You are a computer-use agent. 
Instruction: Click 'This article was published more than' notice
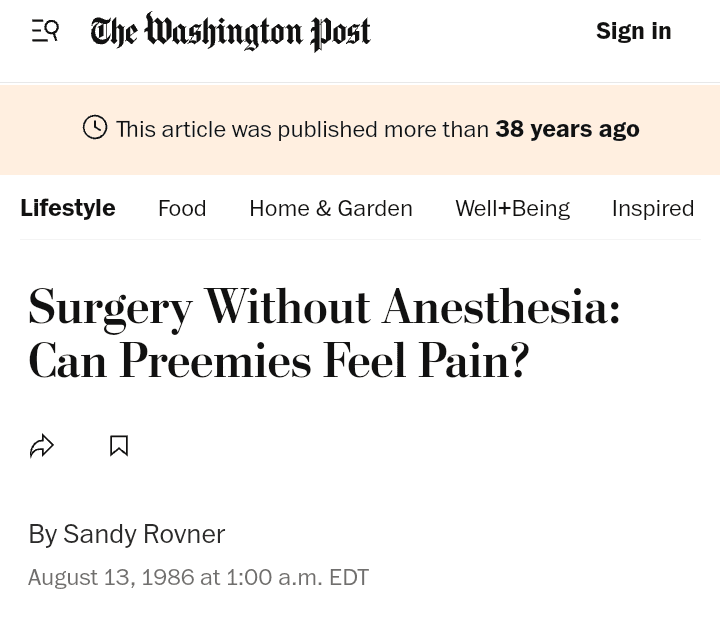[302, 129]
